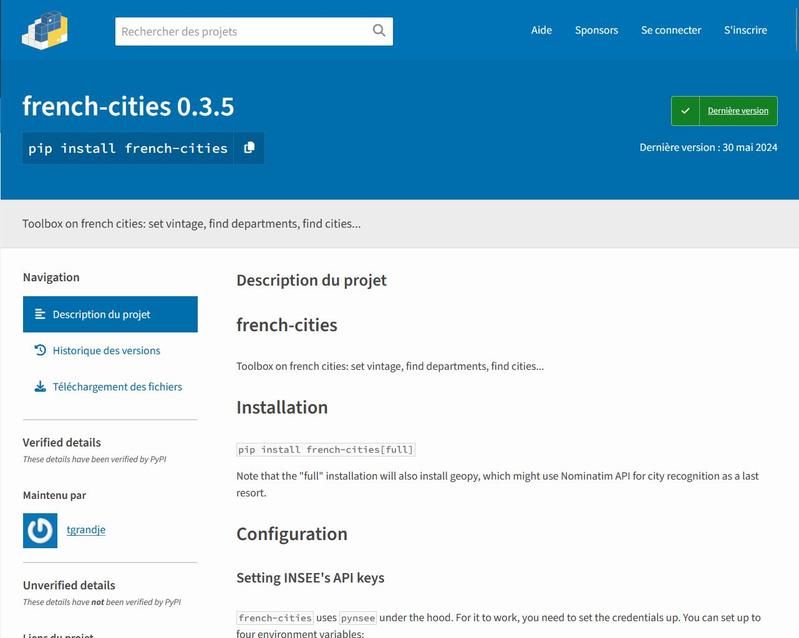Click S'inscrire to register

coord(745,30)
